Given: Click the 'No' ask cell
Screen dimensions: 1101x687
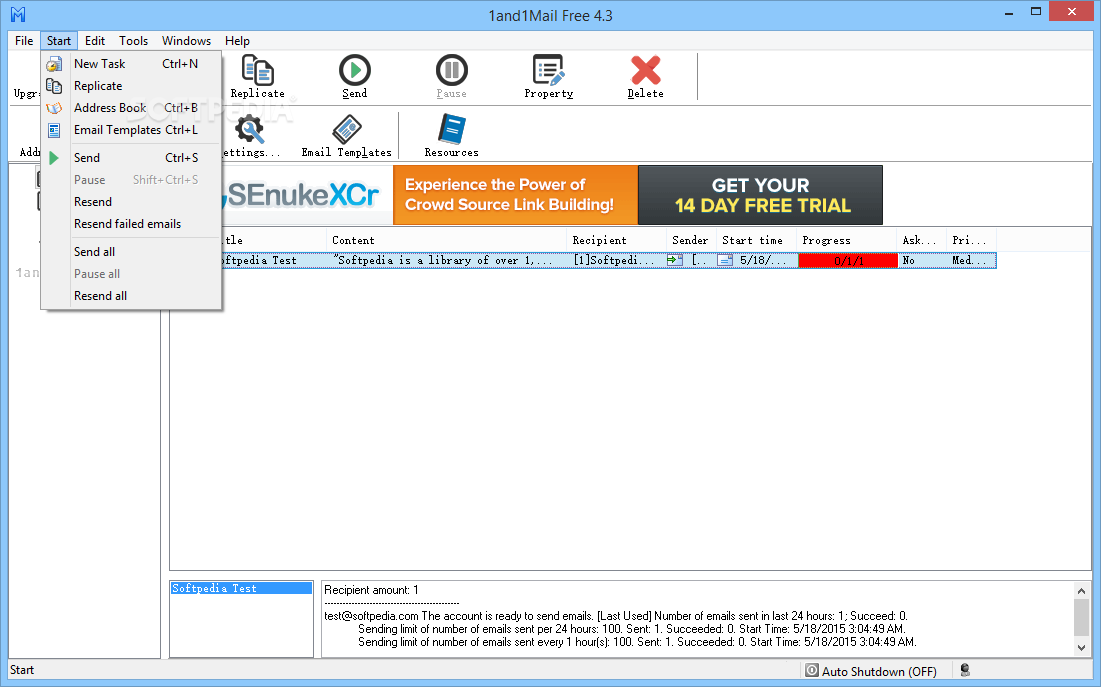Looking at the screenshot, I should coord(909,261).
